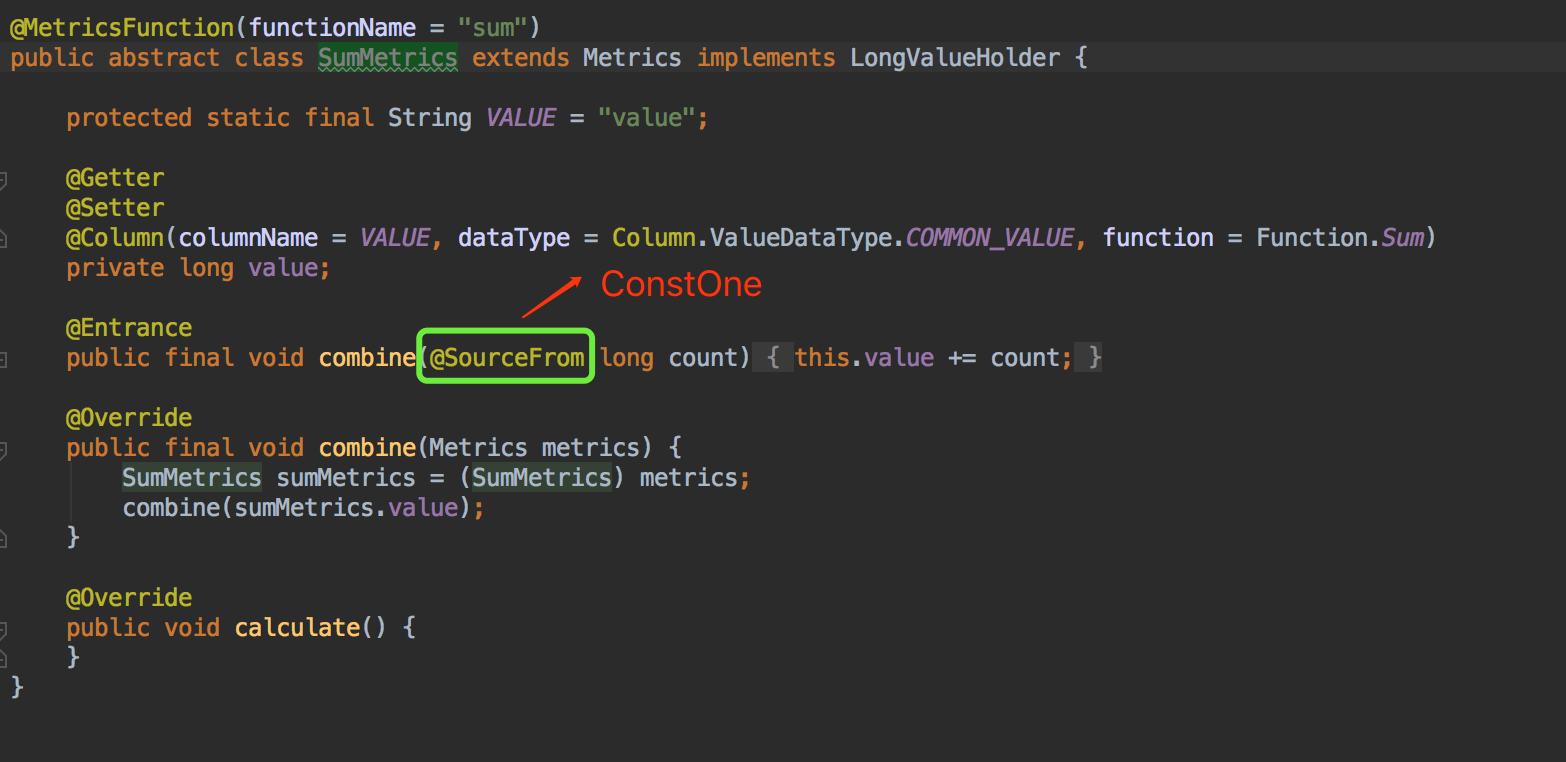Click the columnName attribute

tap(249, 237)
